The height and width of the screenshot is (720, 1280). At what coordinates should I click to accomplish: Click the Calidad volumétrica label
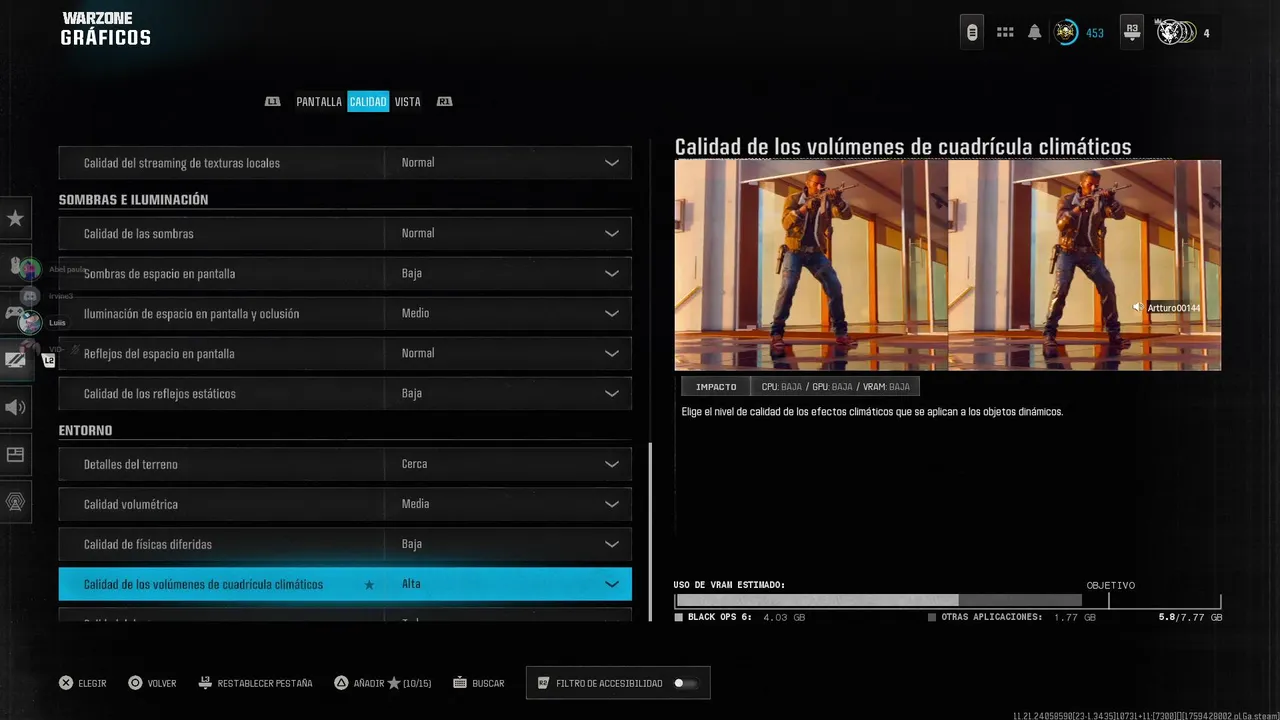(x=131, y=504)
